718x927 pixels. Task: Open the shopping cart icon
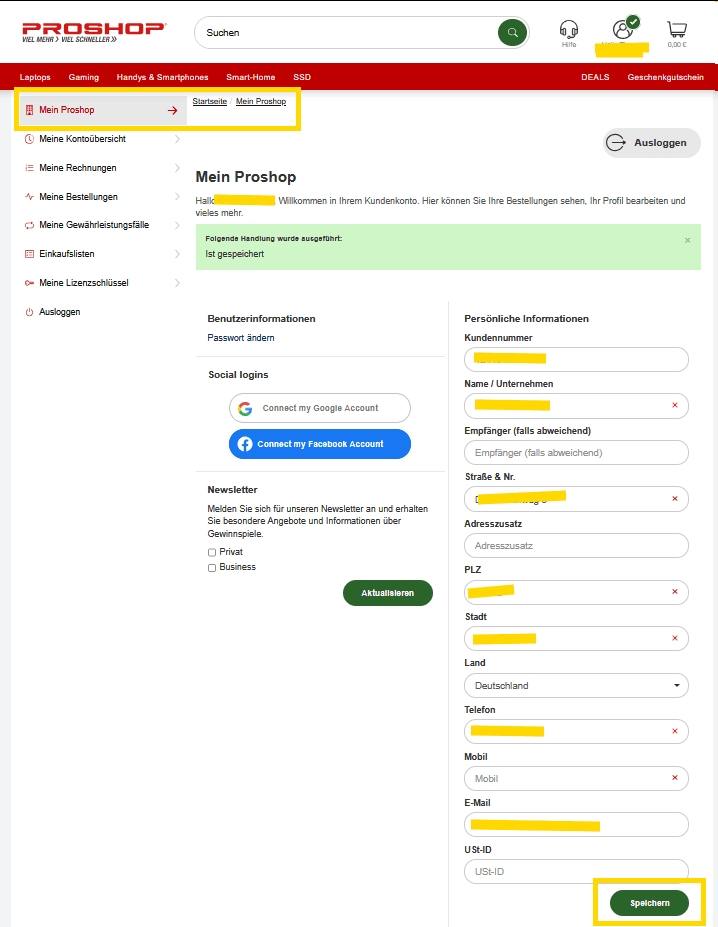677,29
